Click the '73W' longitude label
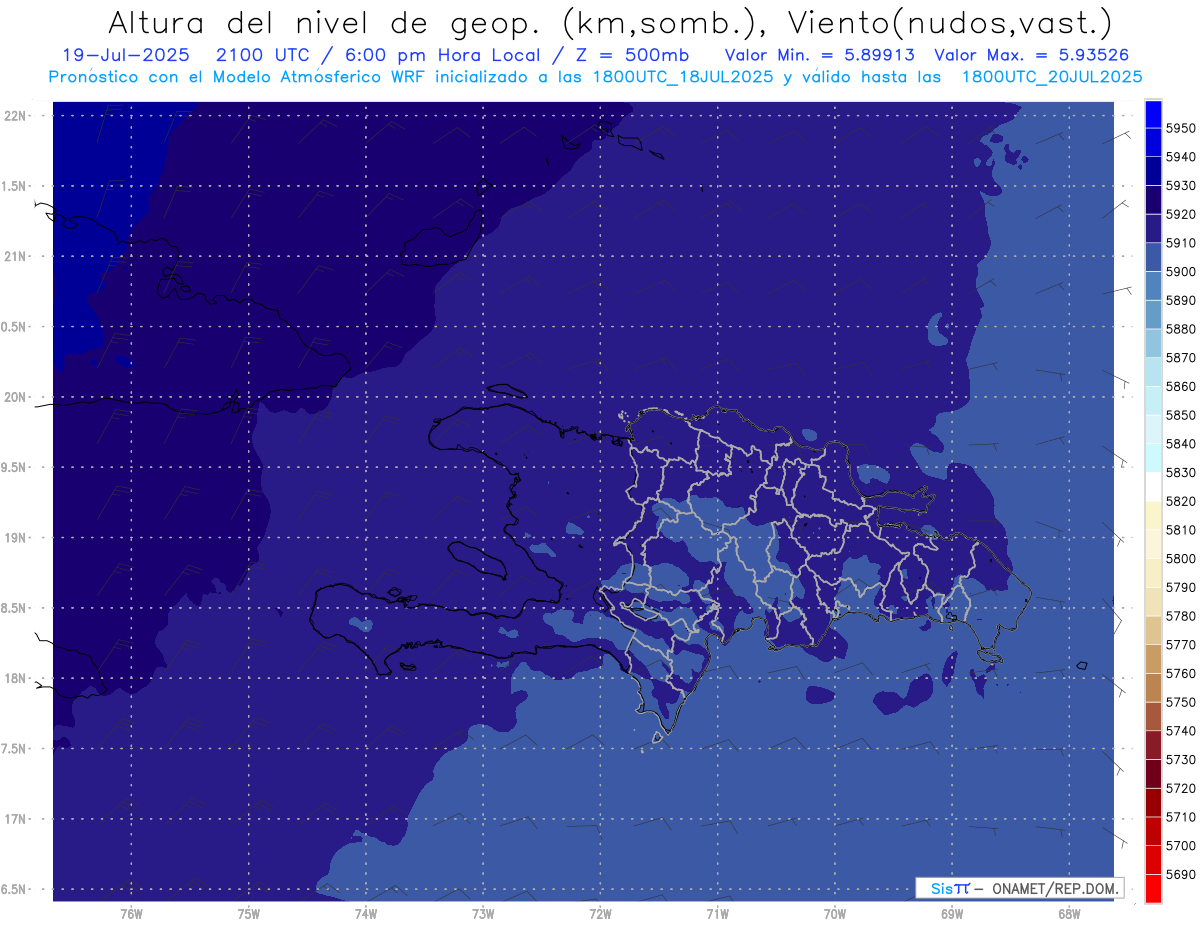 (x=483, y=914)
